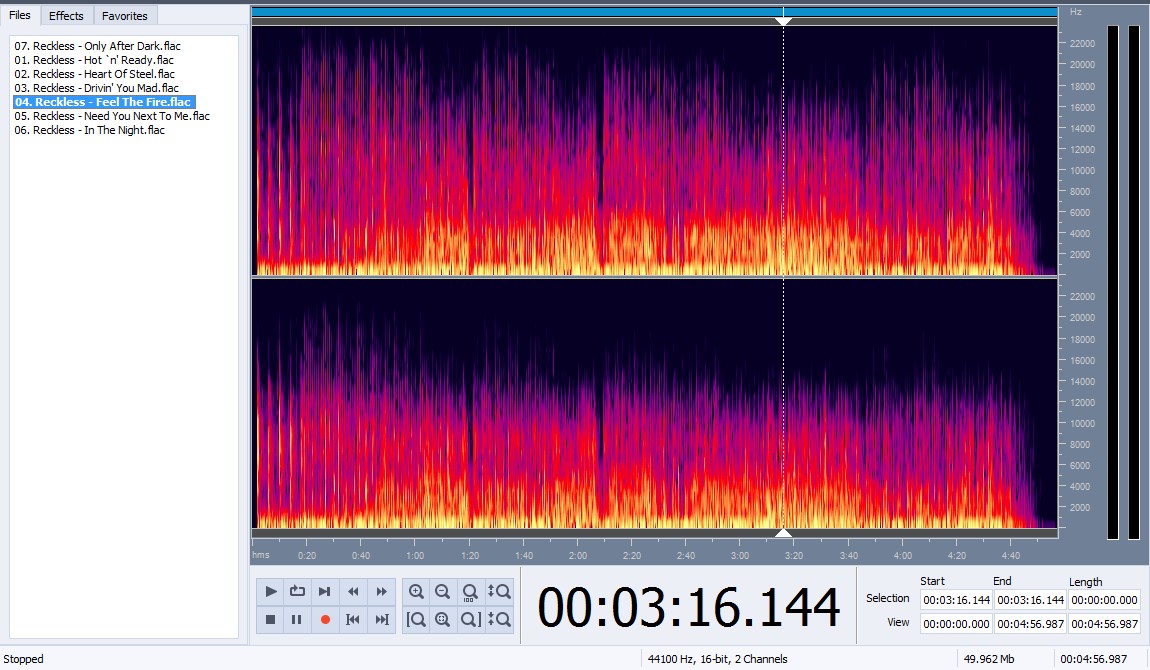Image resolution: width=1150 pixels, height=670 pixels.
Task: Open the Effects tab
Action: coord(66,15)
